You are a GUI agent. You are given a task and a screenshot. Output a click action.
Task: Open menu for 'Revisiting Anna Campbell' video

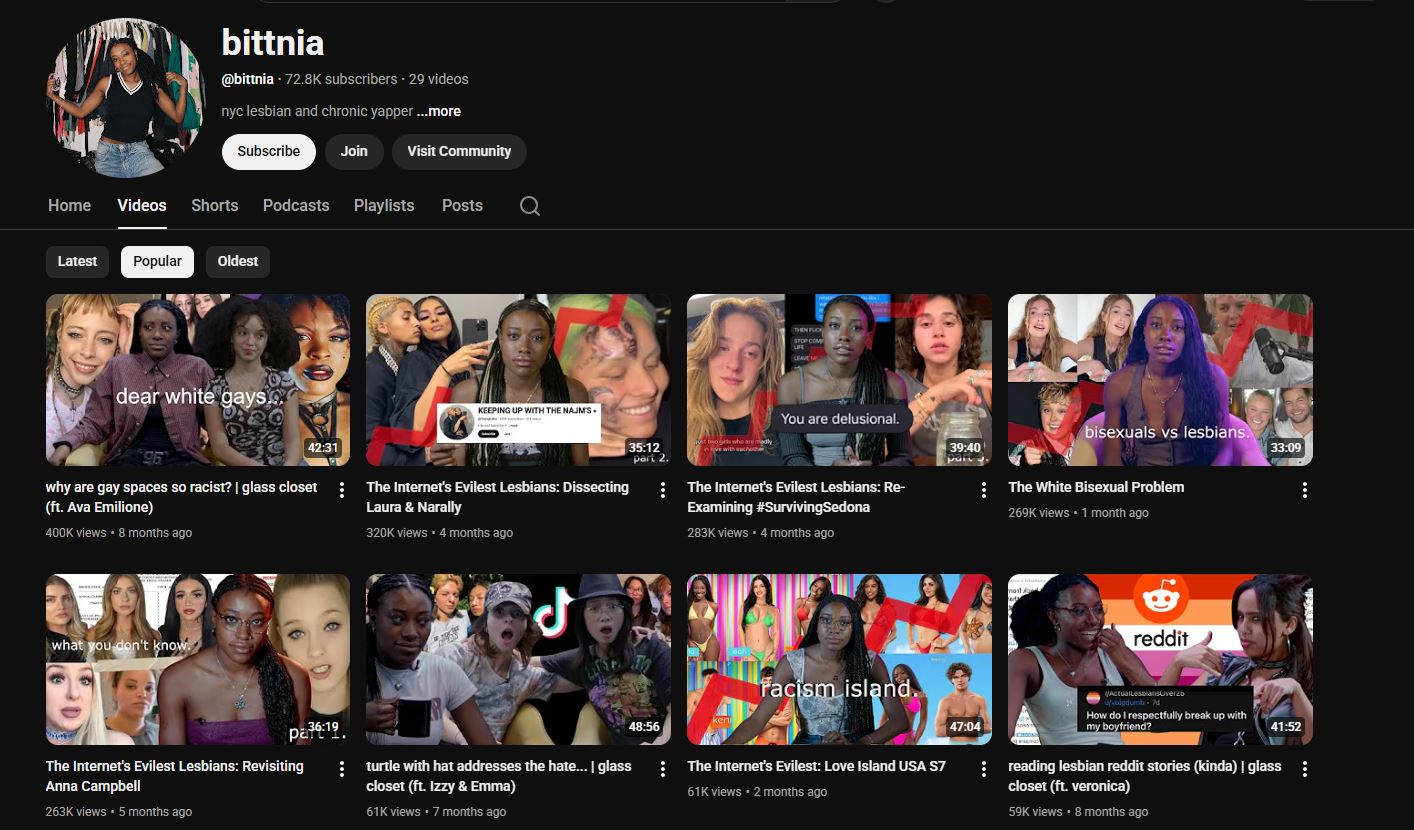342,769
